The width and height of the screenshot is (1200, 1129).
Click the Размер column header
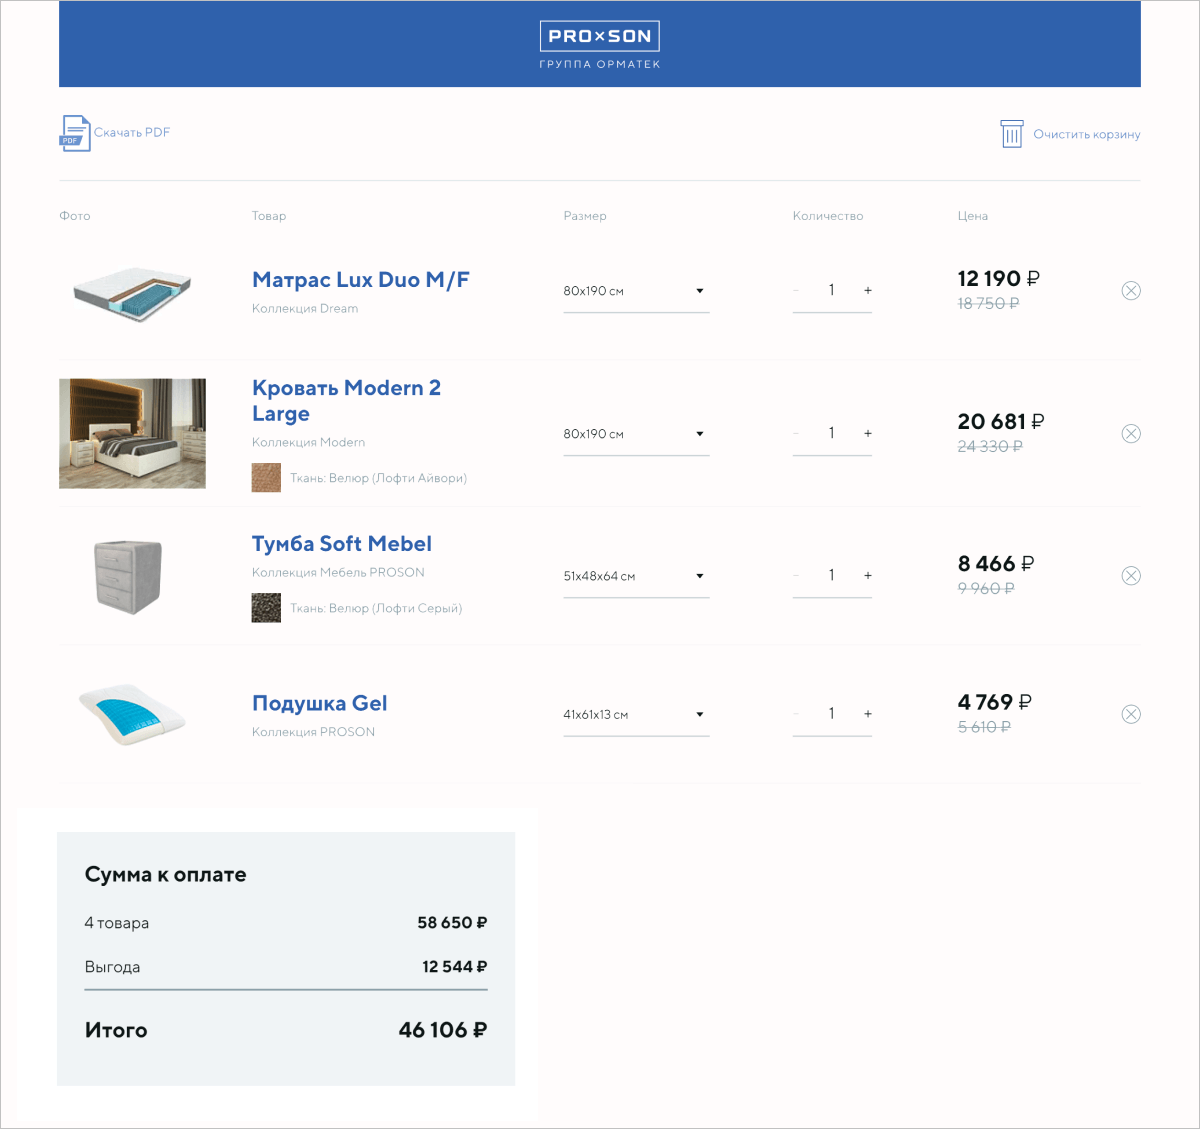[585, 216]
